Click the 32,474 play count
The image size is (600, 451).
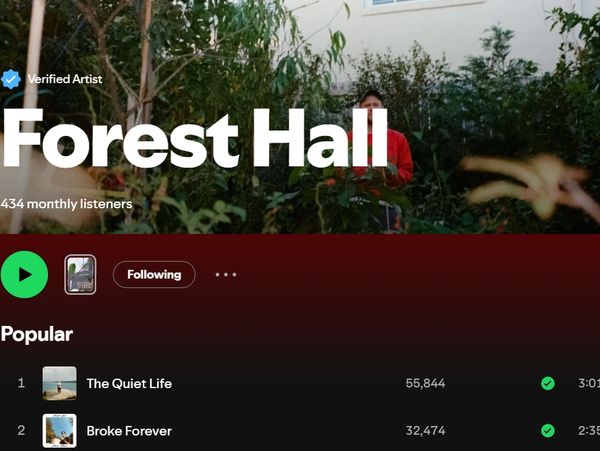tap(426, 431)
